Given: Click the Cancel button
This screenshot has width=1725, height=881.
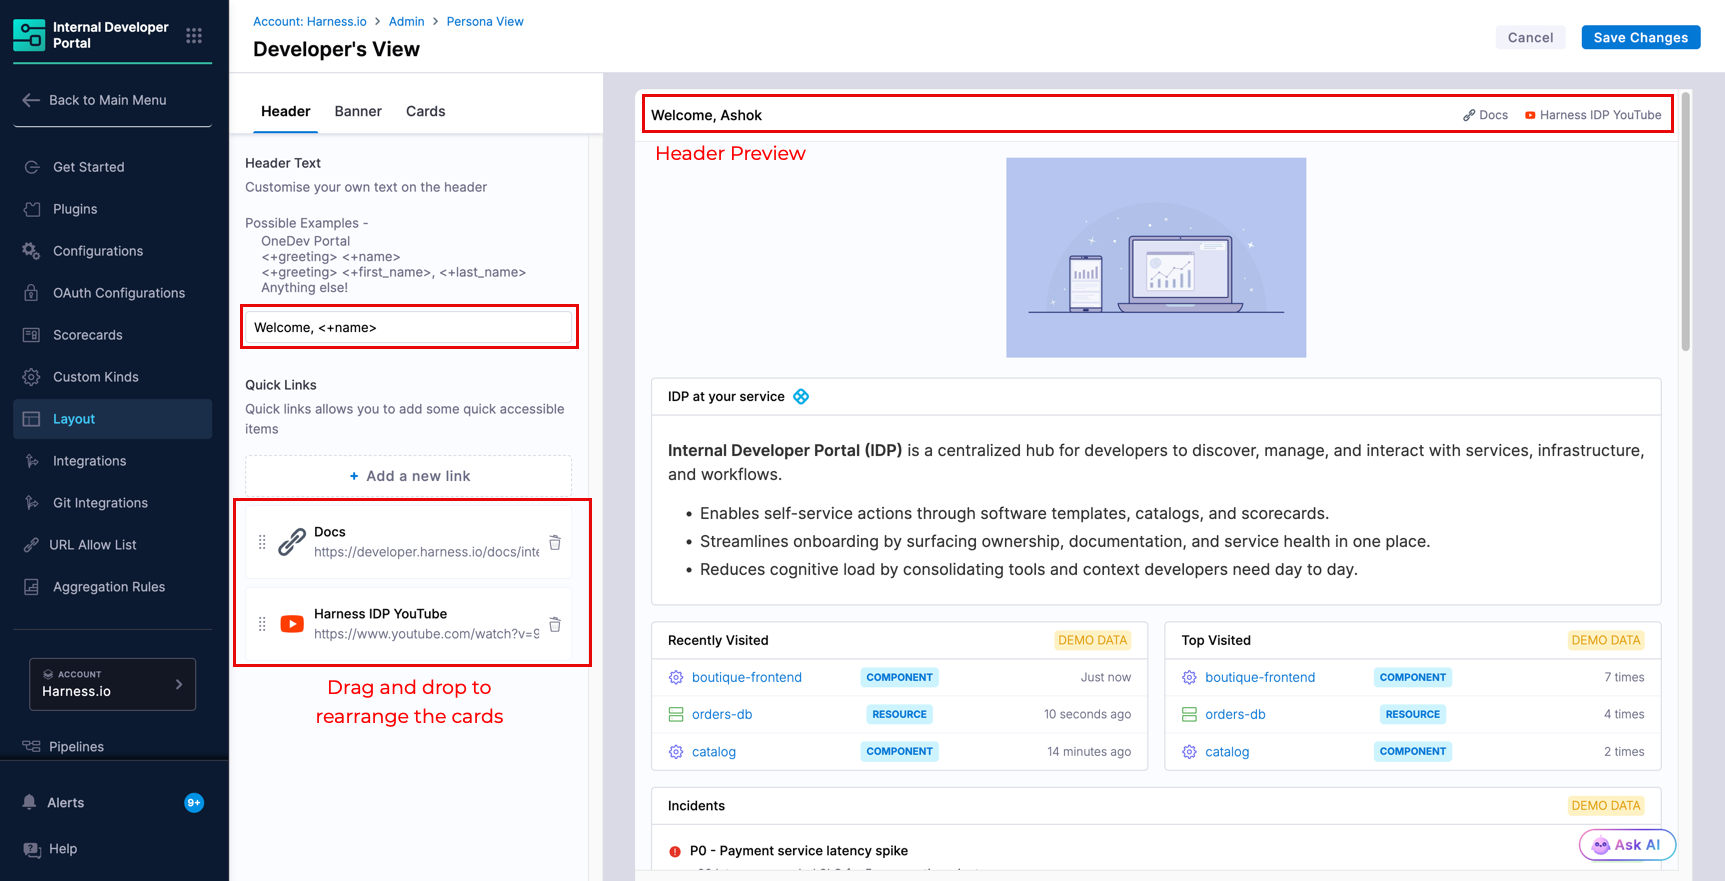Looking at the screenshot, I should click(x=1531, y=37).
